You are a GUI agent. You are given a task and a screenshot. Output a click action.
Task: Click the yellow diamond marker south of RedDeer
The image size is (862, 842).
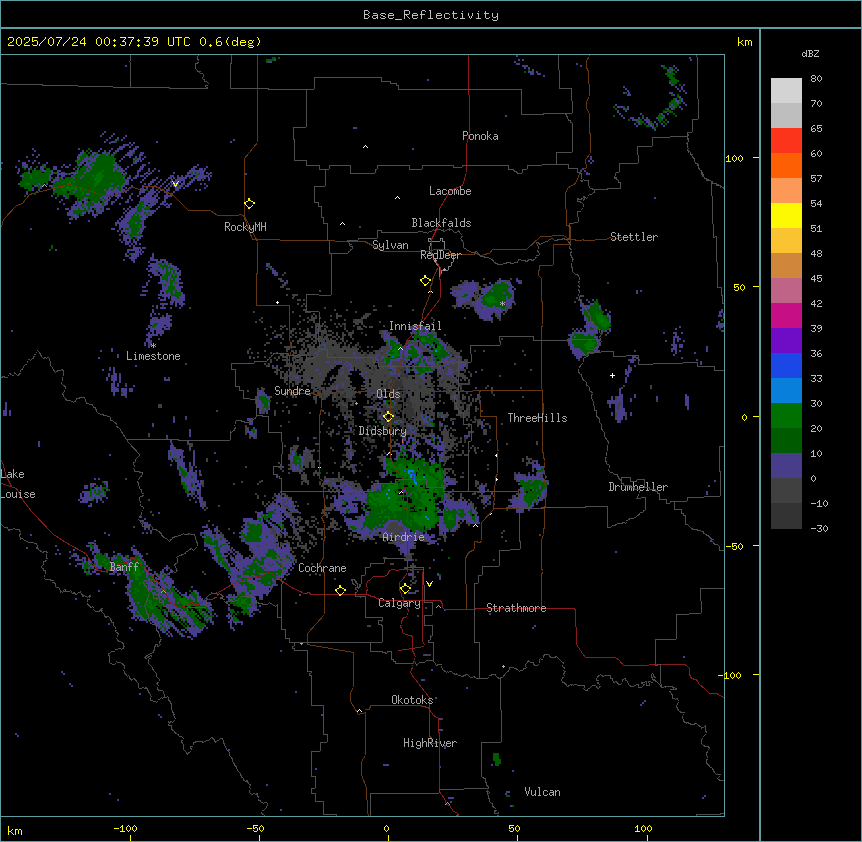[426, 281]
